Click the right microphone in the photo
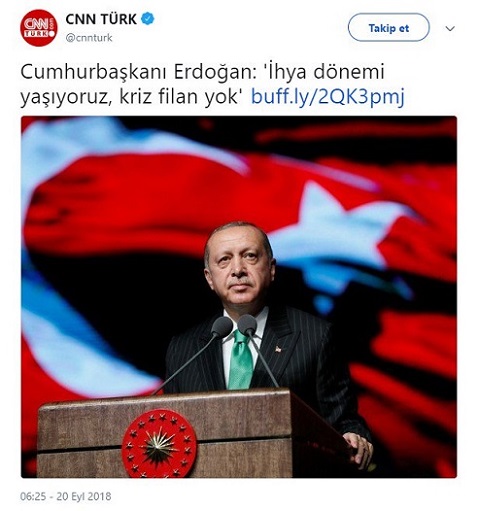Viewport: 478px width, 511px height. coord(248,324)
